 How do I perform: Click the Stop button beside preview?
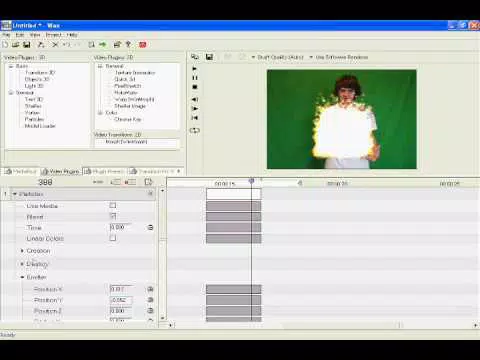pyautogui.click(x=195, y=87)
